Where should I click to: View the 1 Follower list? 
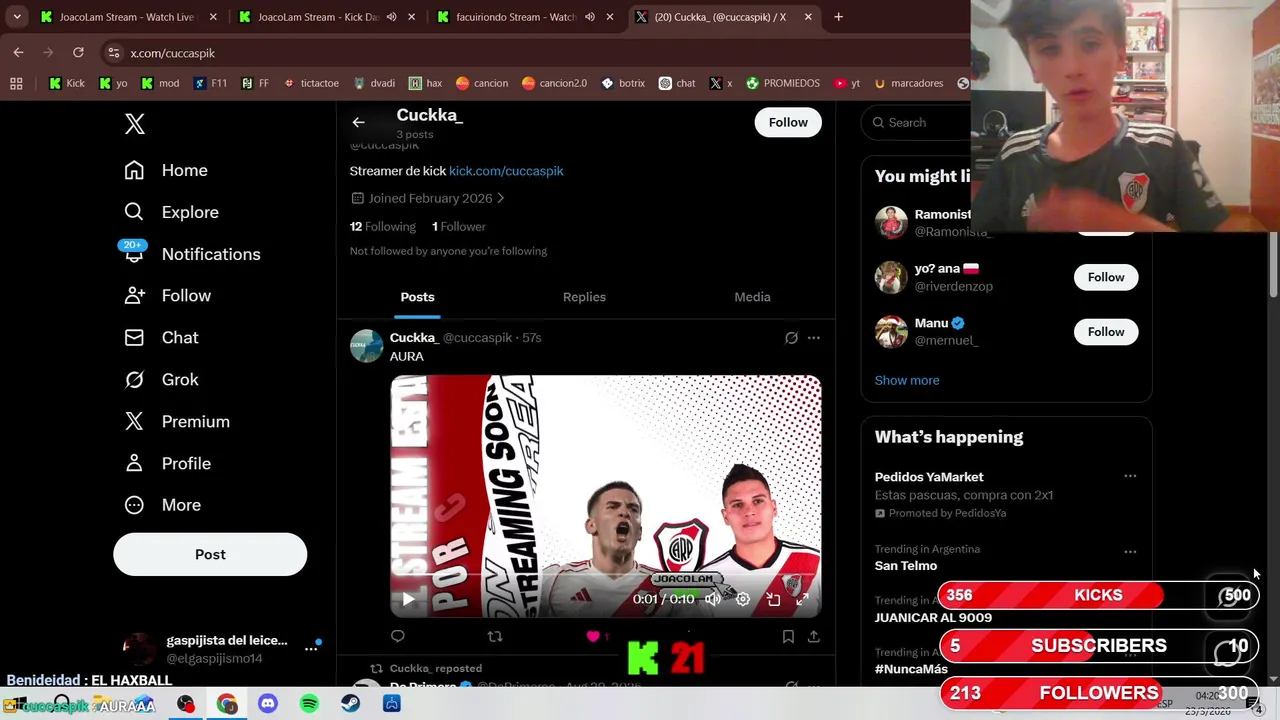(459, 227)
